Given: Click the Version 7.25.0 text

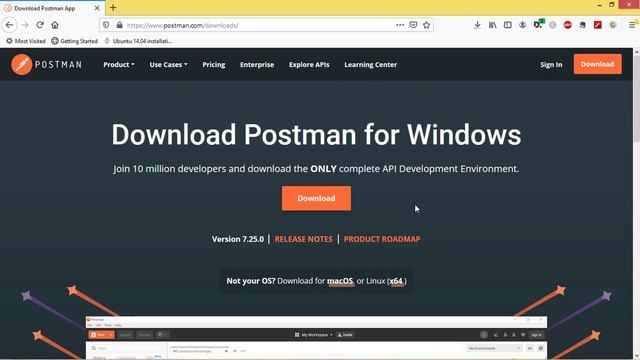Looking at the screenshot, I should [x=238, y=239].
